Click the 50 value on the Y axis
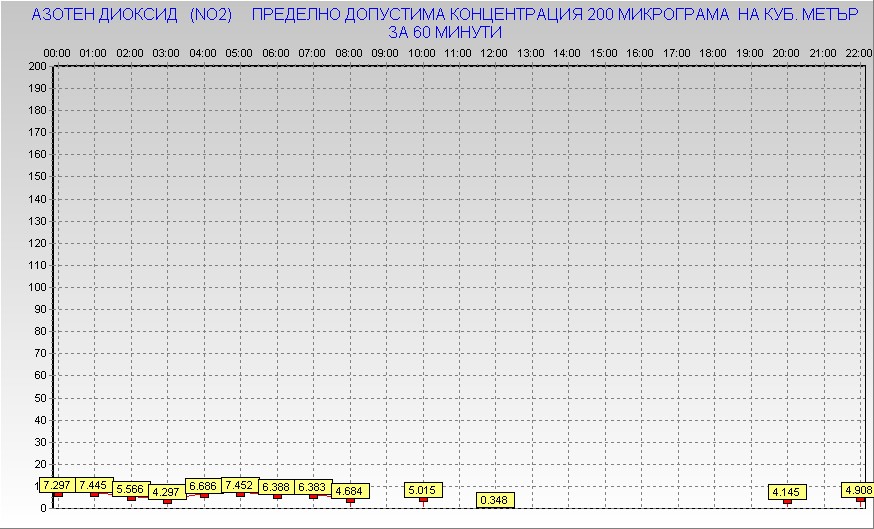 pyautogui.click(x=40, y=398)
